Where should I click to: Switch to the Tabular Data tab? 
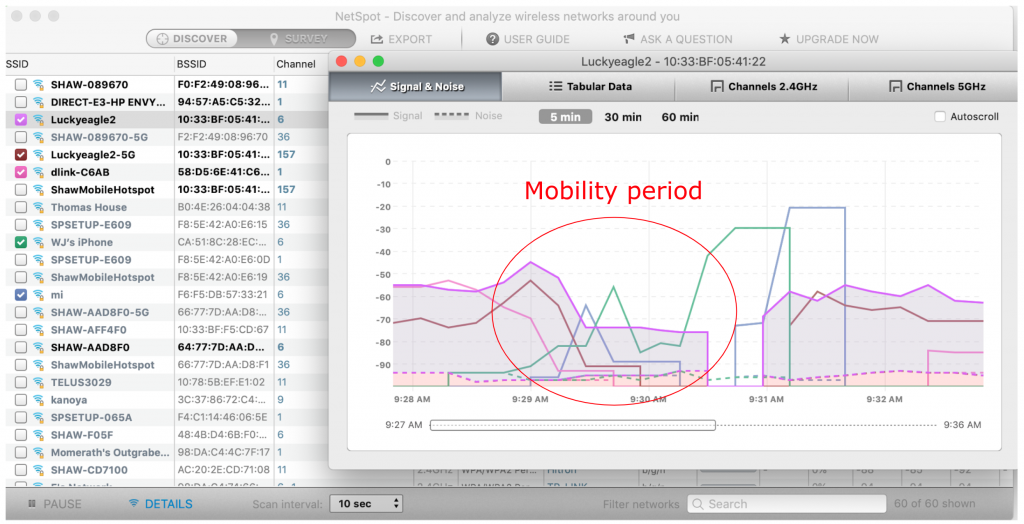pos(589,87)
